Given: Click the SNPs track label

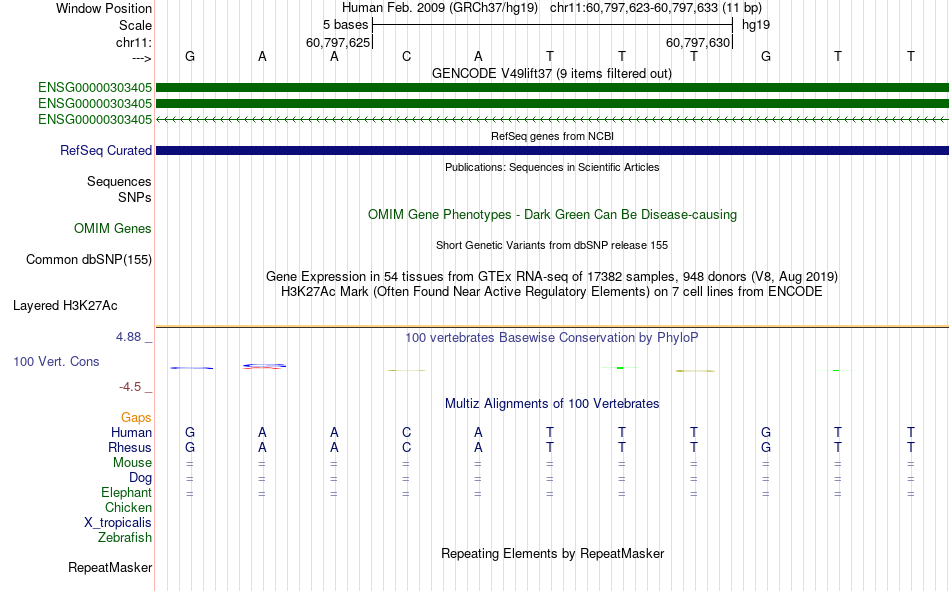Looking at the screenshot, I should click(x=135, y=197).
